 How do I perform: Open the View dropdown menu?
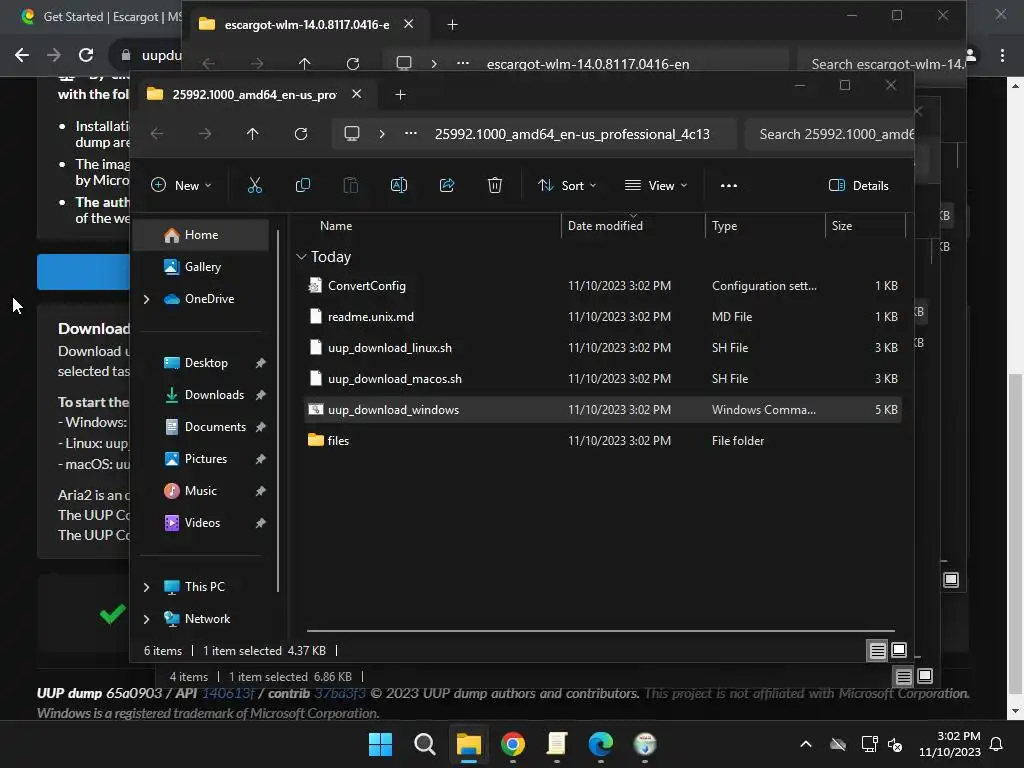click(656, 185)
